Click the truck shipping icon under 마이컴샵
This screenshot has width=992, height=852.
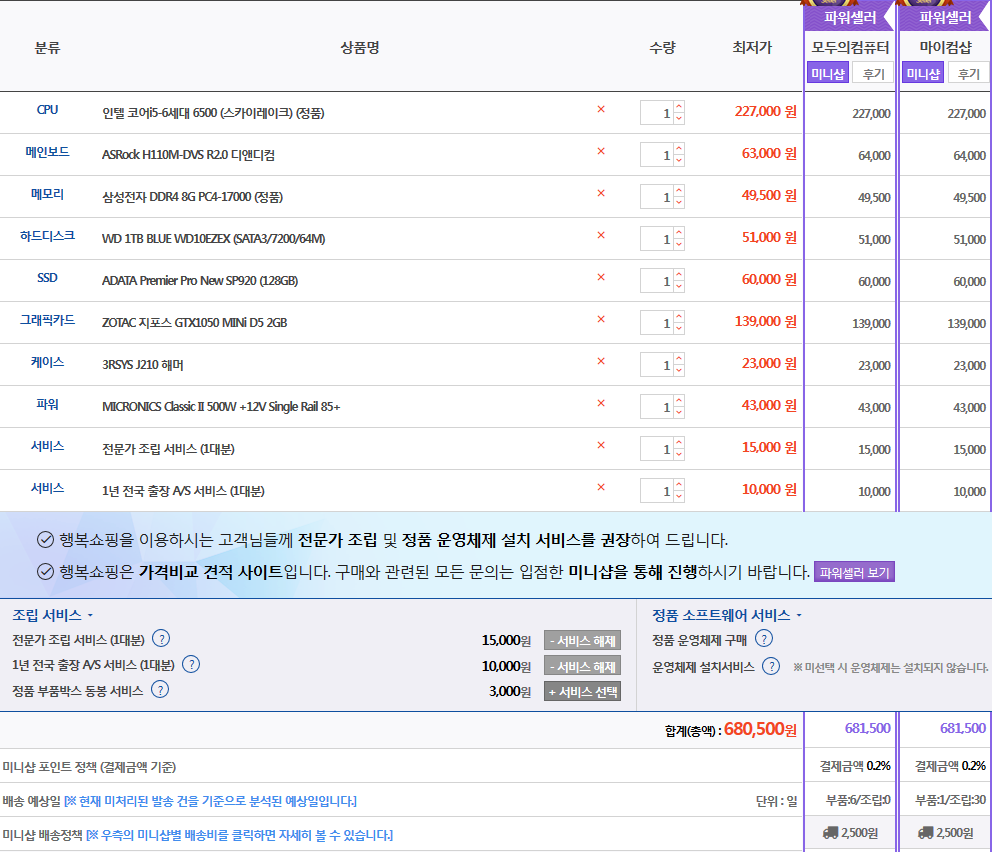(925, 832)
